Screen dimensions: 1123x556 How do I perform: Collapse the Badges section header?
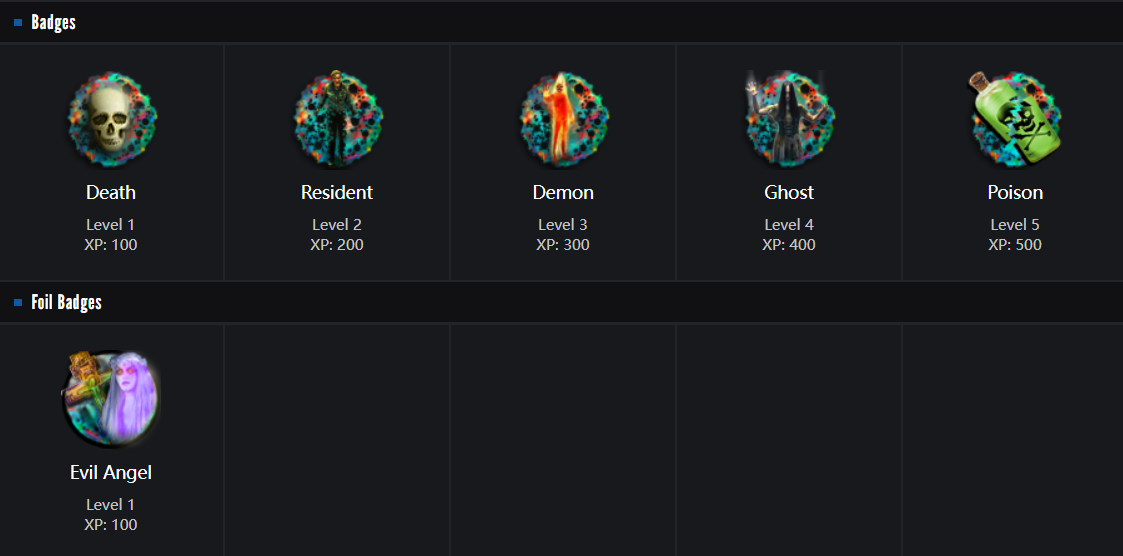[x=54, y=22]
